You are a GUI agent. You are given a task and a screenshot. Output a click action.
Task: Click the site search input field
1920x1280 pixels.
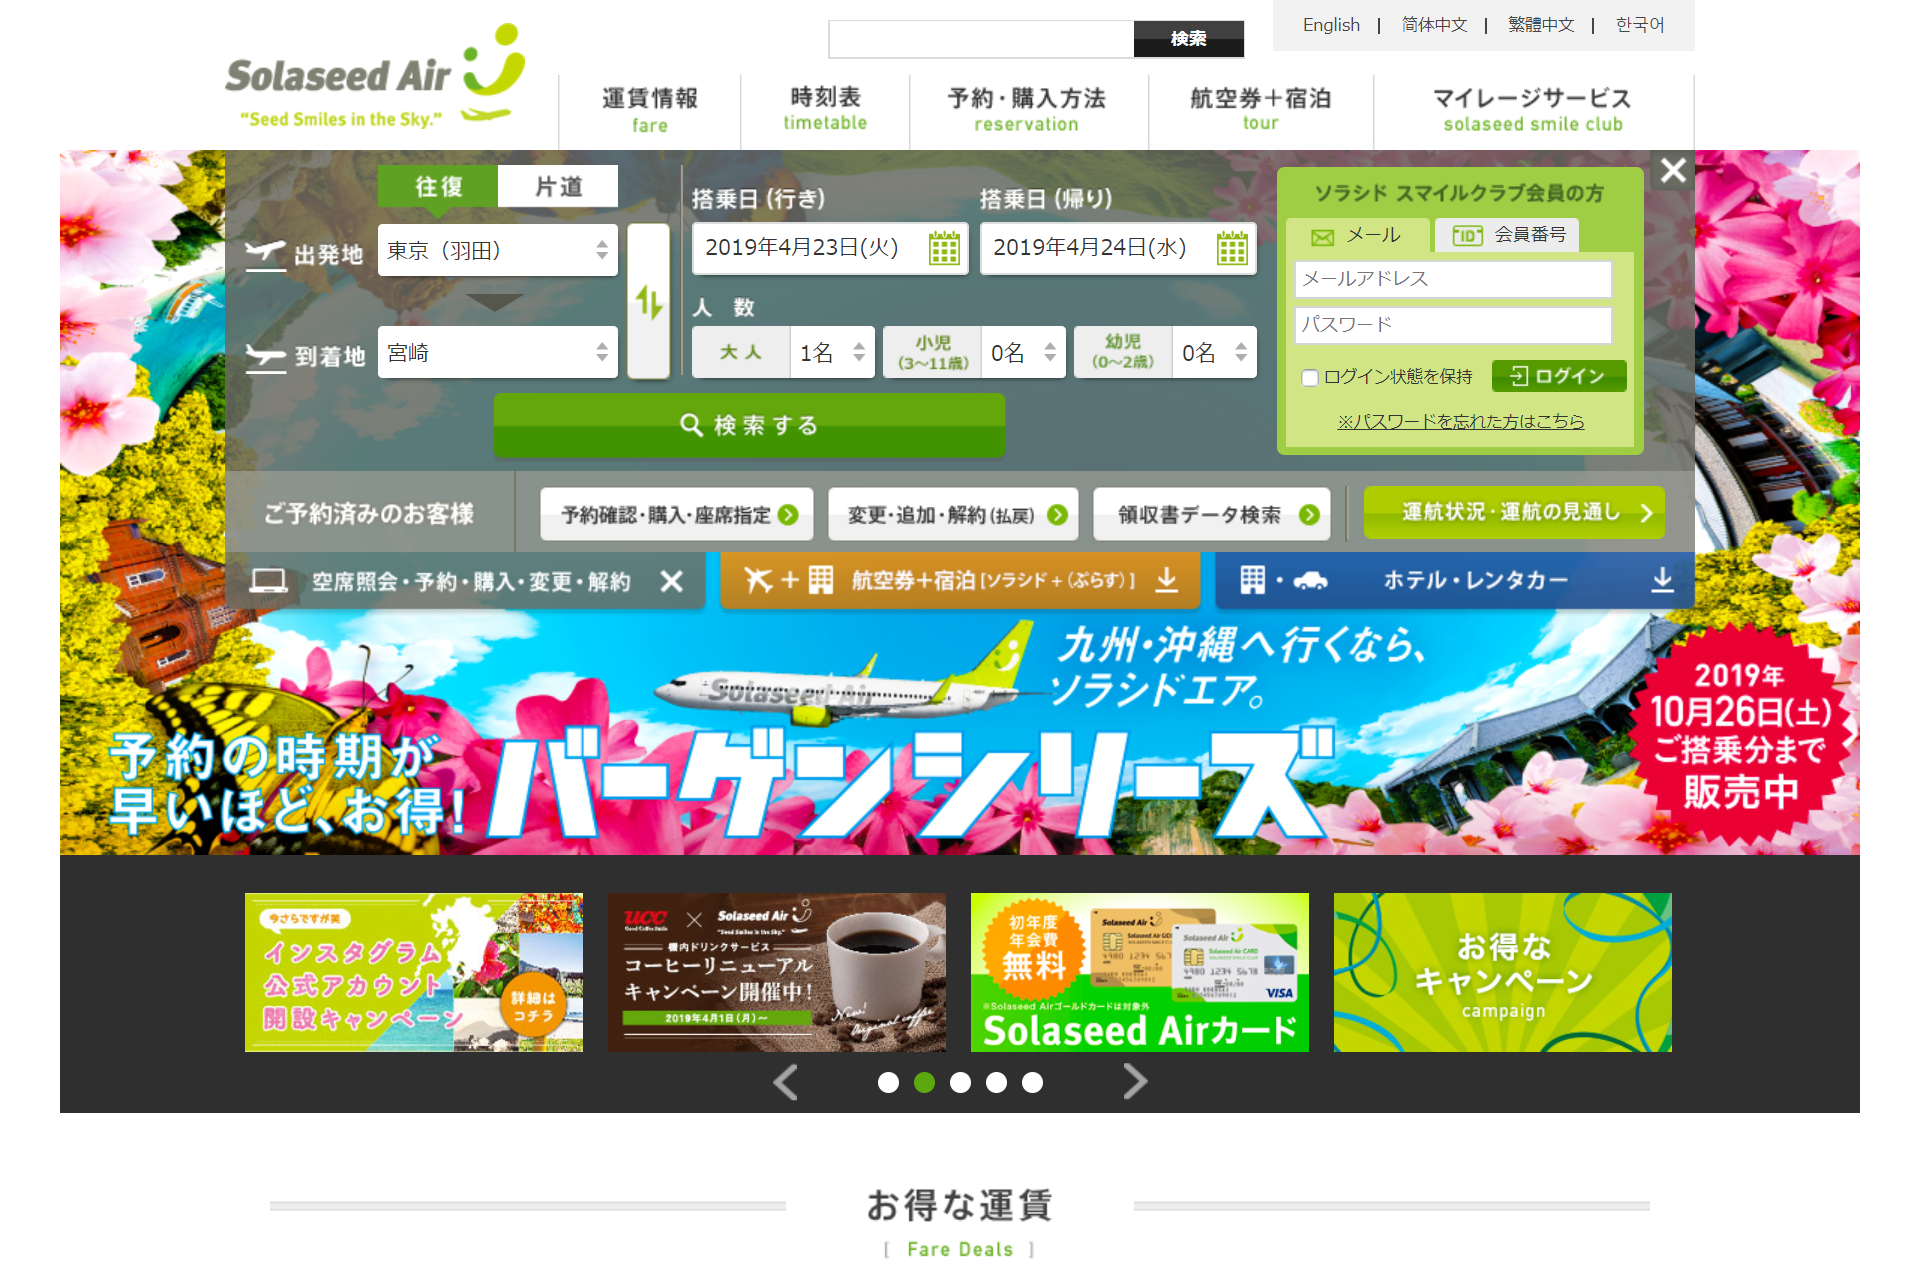(x=981, y=39)
